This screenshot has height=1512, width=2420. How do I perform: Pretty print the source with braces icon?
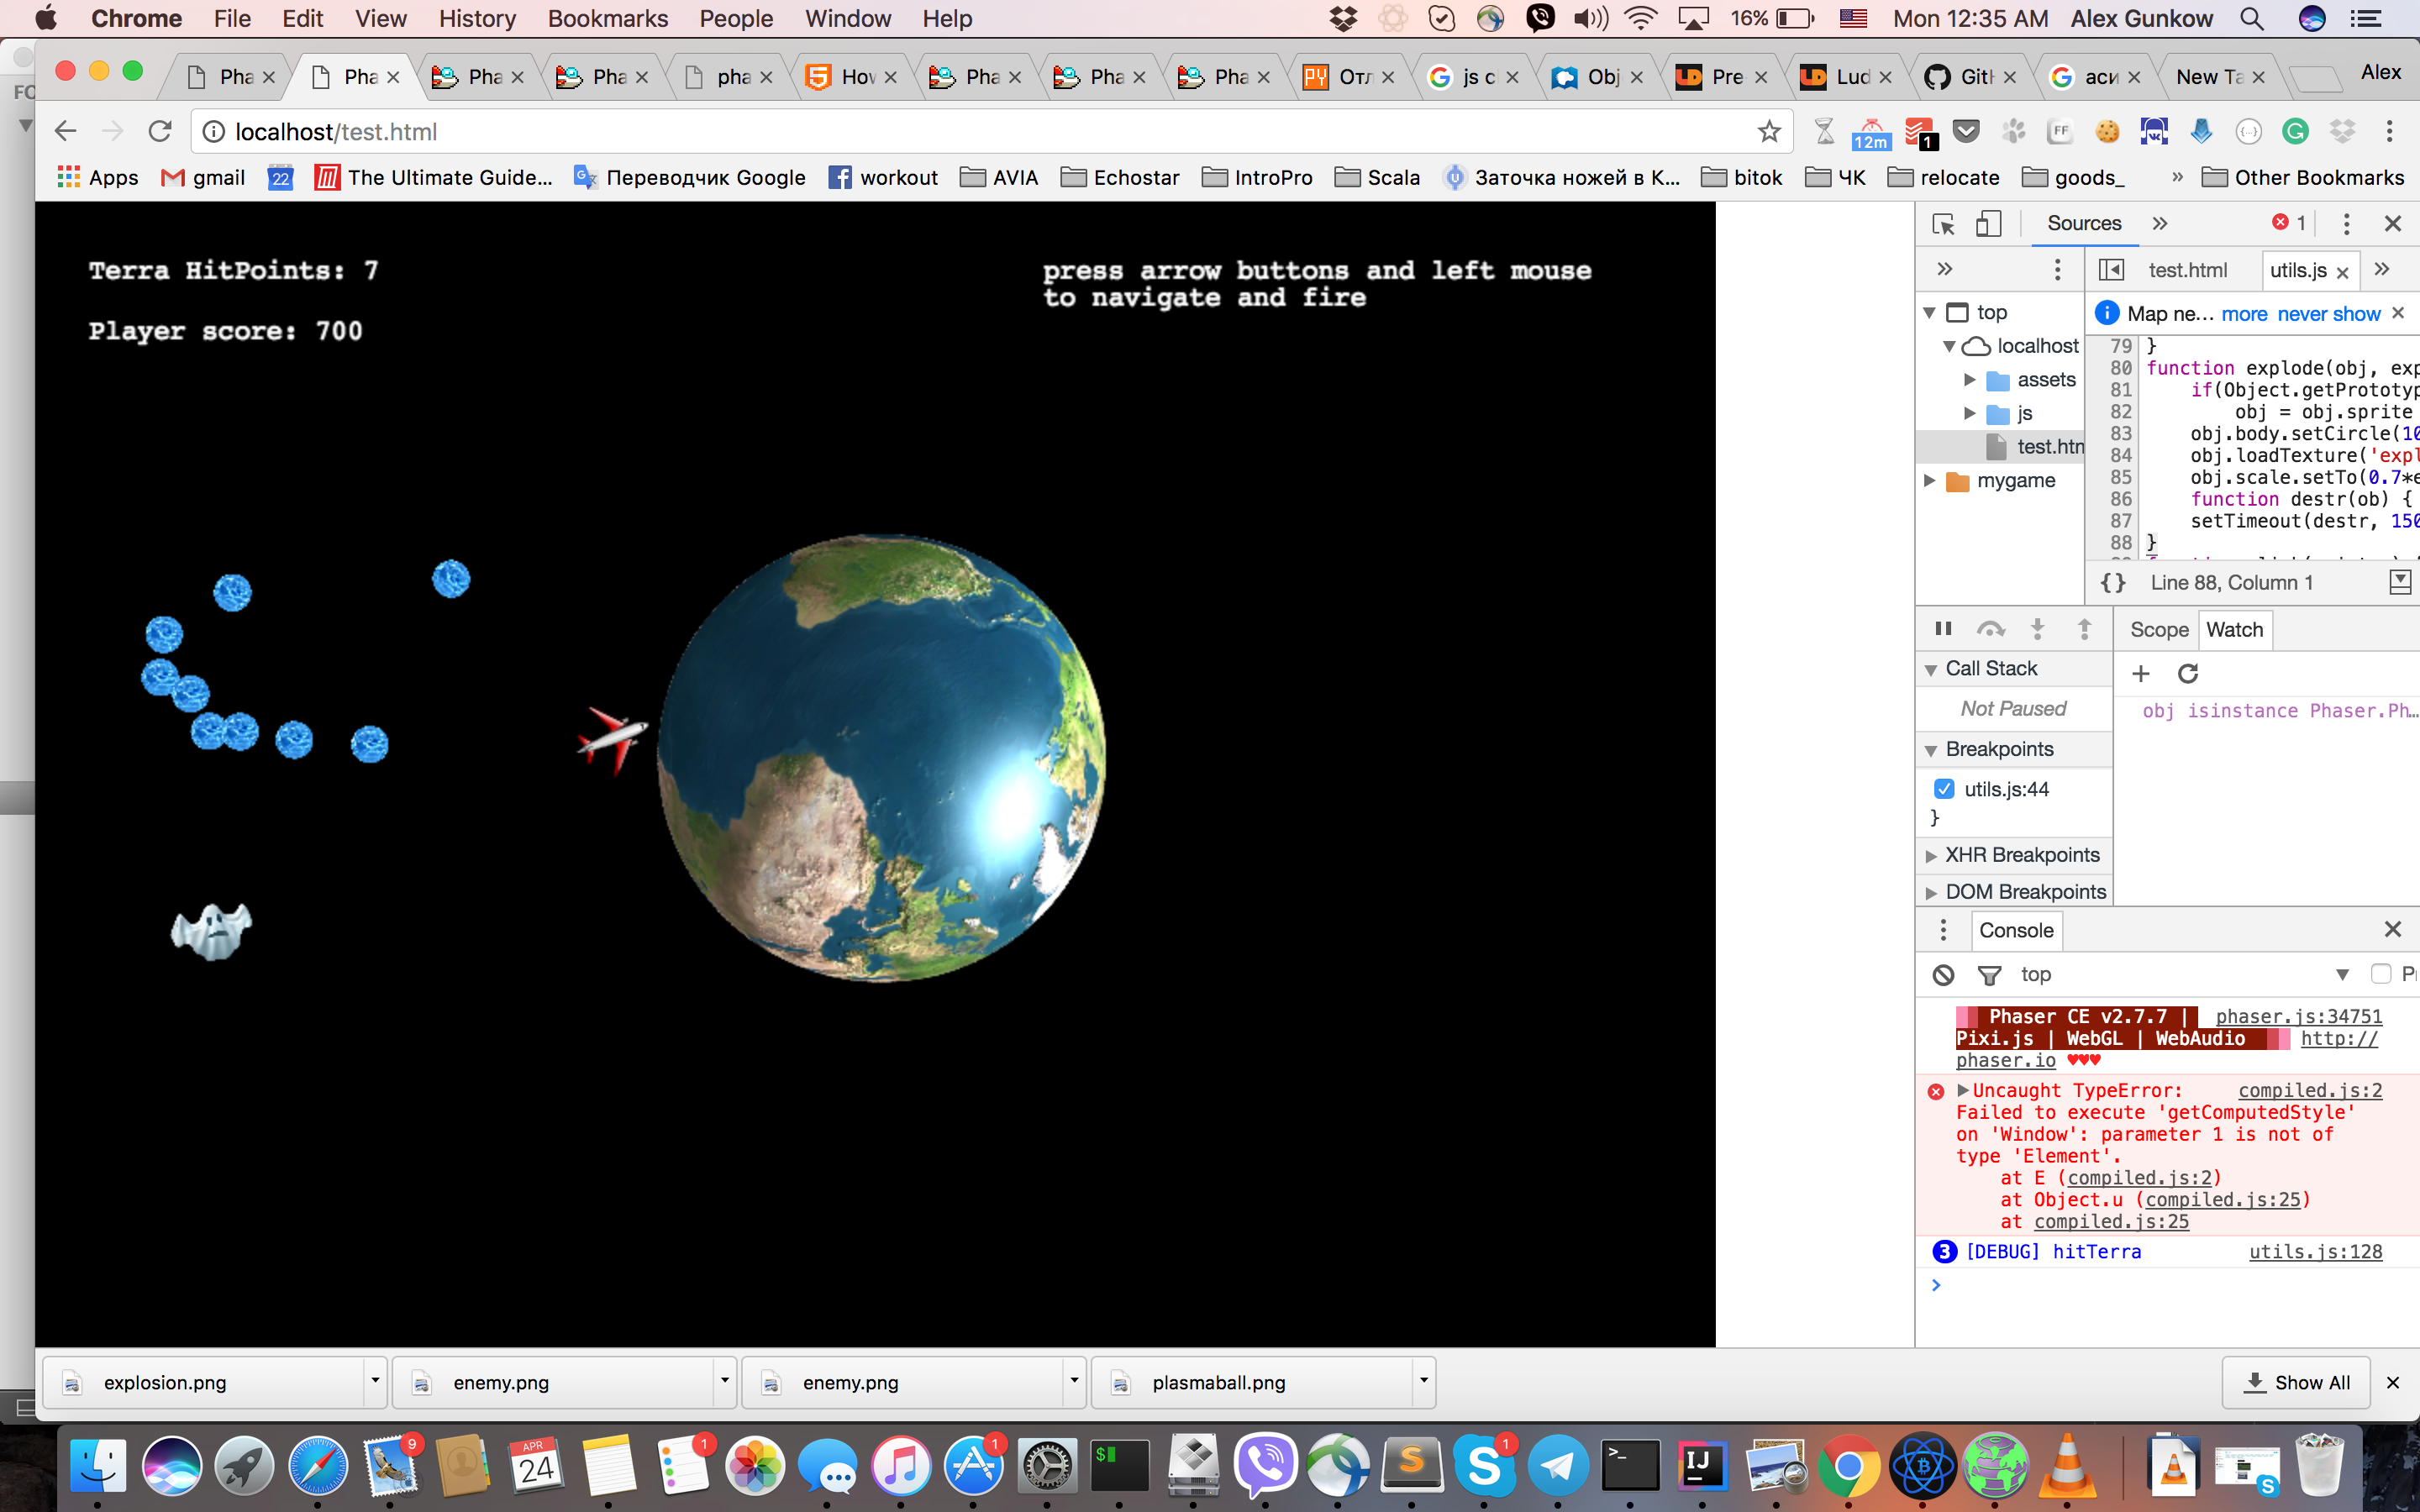tap(2113, 583)
